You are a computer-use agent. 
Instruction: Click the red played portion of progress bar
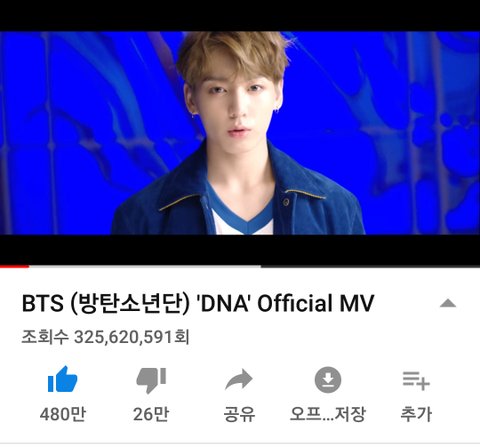(14, 266)
